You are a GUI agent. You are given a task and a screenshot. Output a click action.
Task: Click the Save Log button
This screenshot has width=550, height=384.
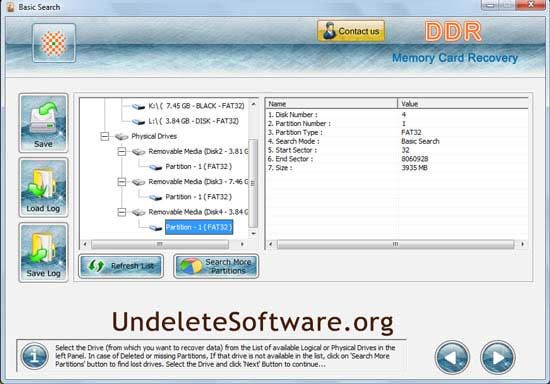43,252
